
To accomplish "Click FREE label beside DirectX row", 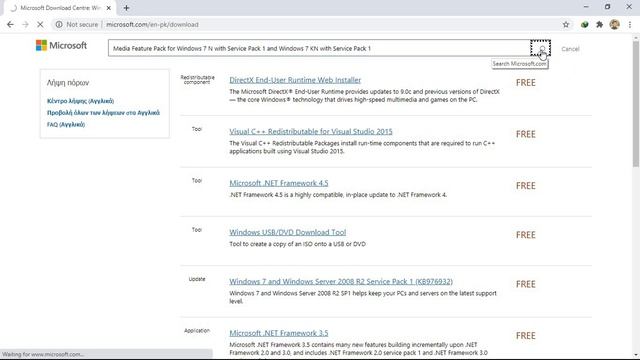I will click(526, 83).
